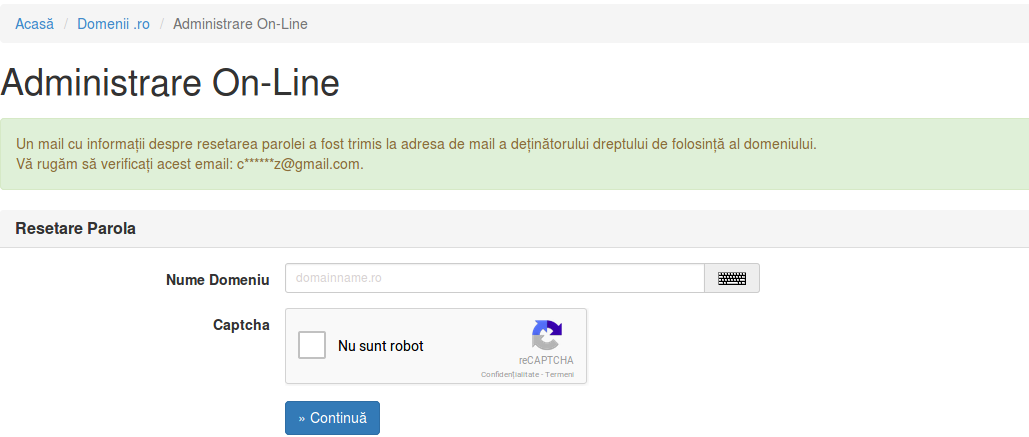Click the Resetare Parola panel header
1029x437 pixels.
(x=514, y=229)
